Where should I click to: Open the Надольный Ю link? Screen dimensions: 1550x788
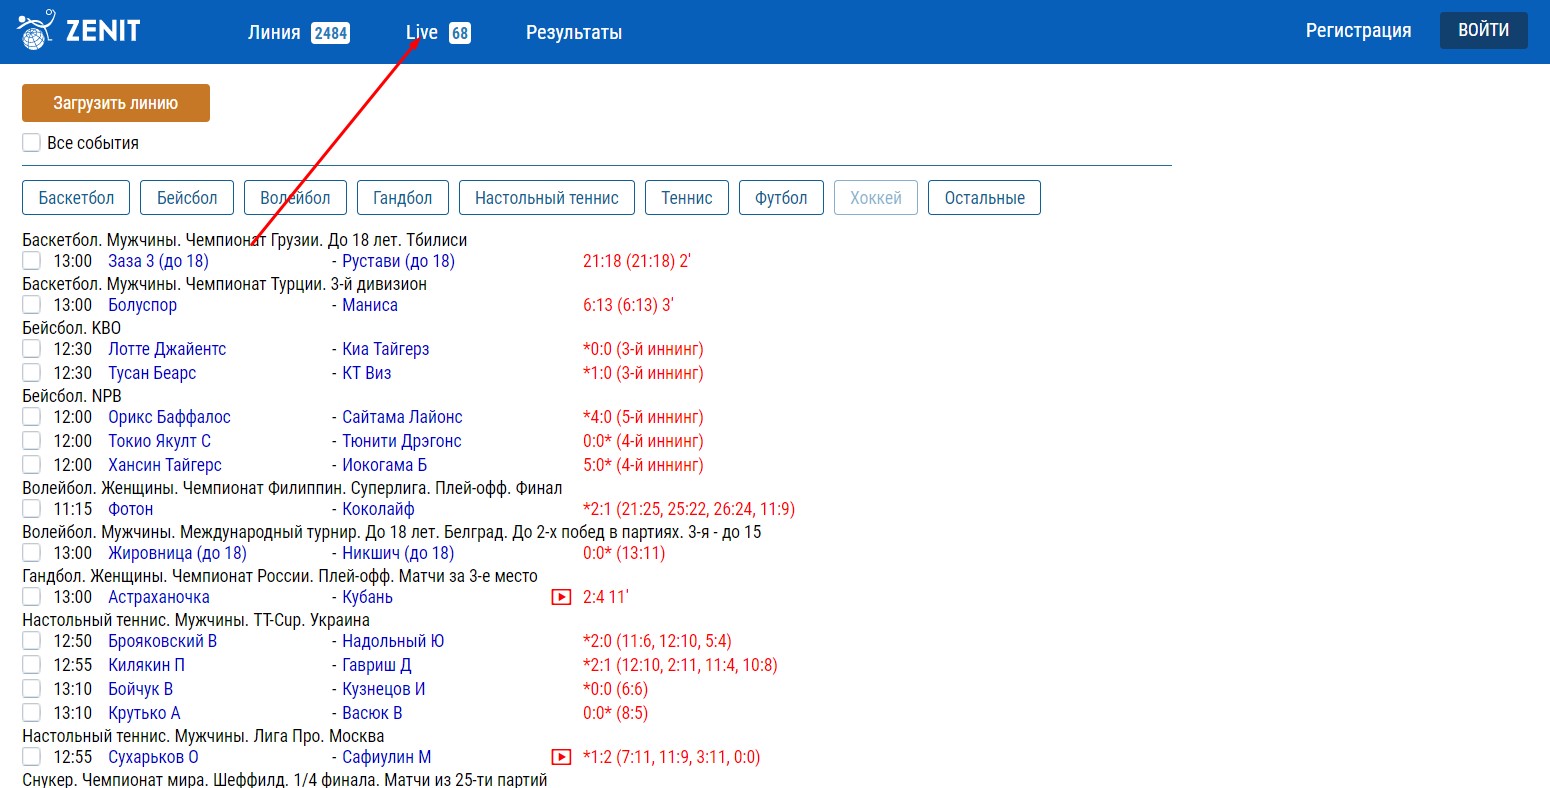pyautogui.click(x=393, y=641)
